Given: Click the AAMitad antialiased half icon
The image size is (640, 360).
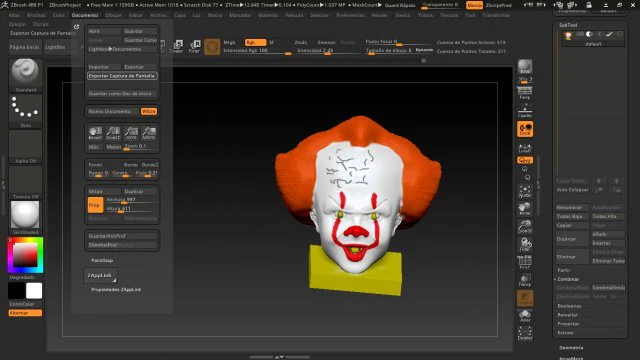Looking at the screenshot, I should [x=149, y=133].
